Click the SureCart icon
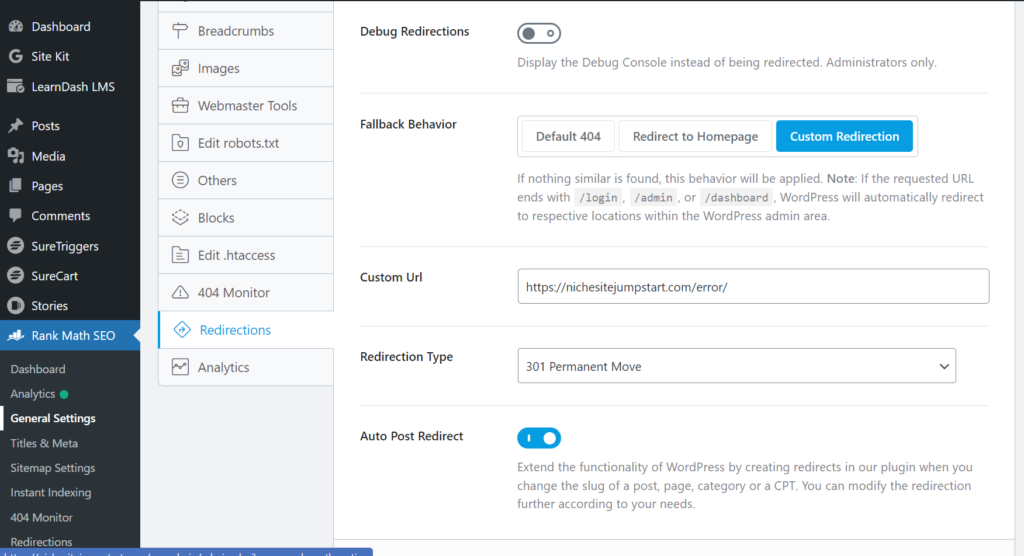Image resolution: width=1024 pixels, height=556 pixels. 16,276
